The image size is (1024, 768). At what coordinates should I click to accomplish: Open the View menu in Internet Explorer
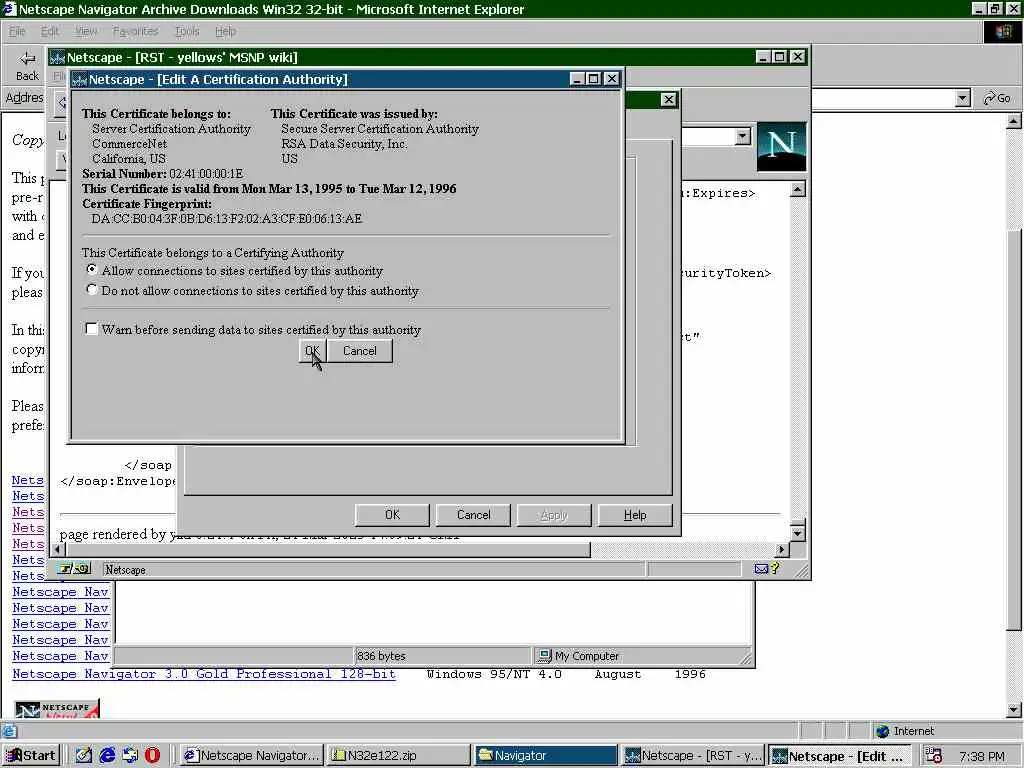pos(86,31)
